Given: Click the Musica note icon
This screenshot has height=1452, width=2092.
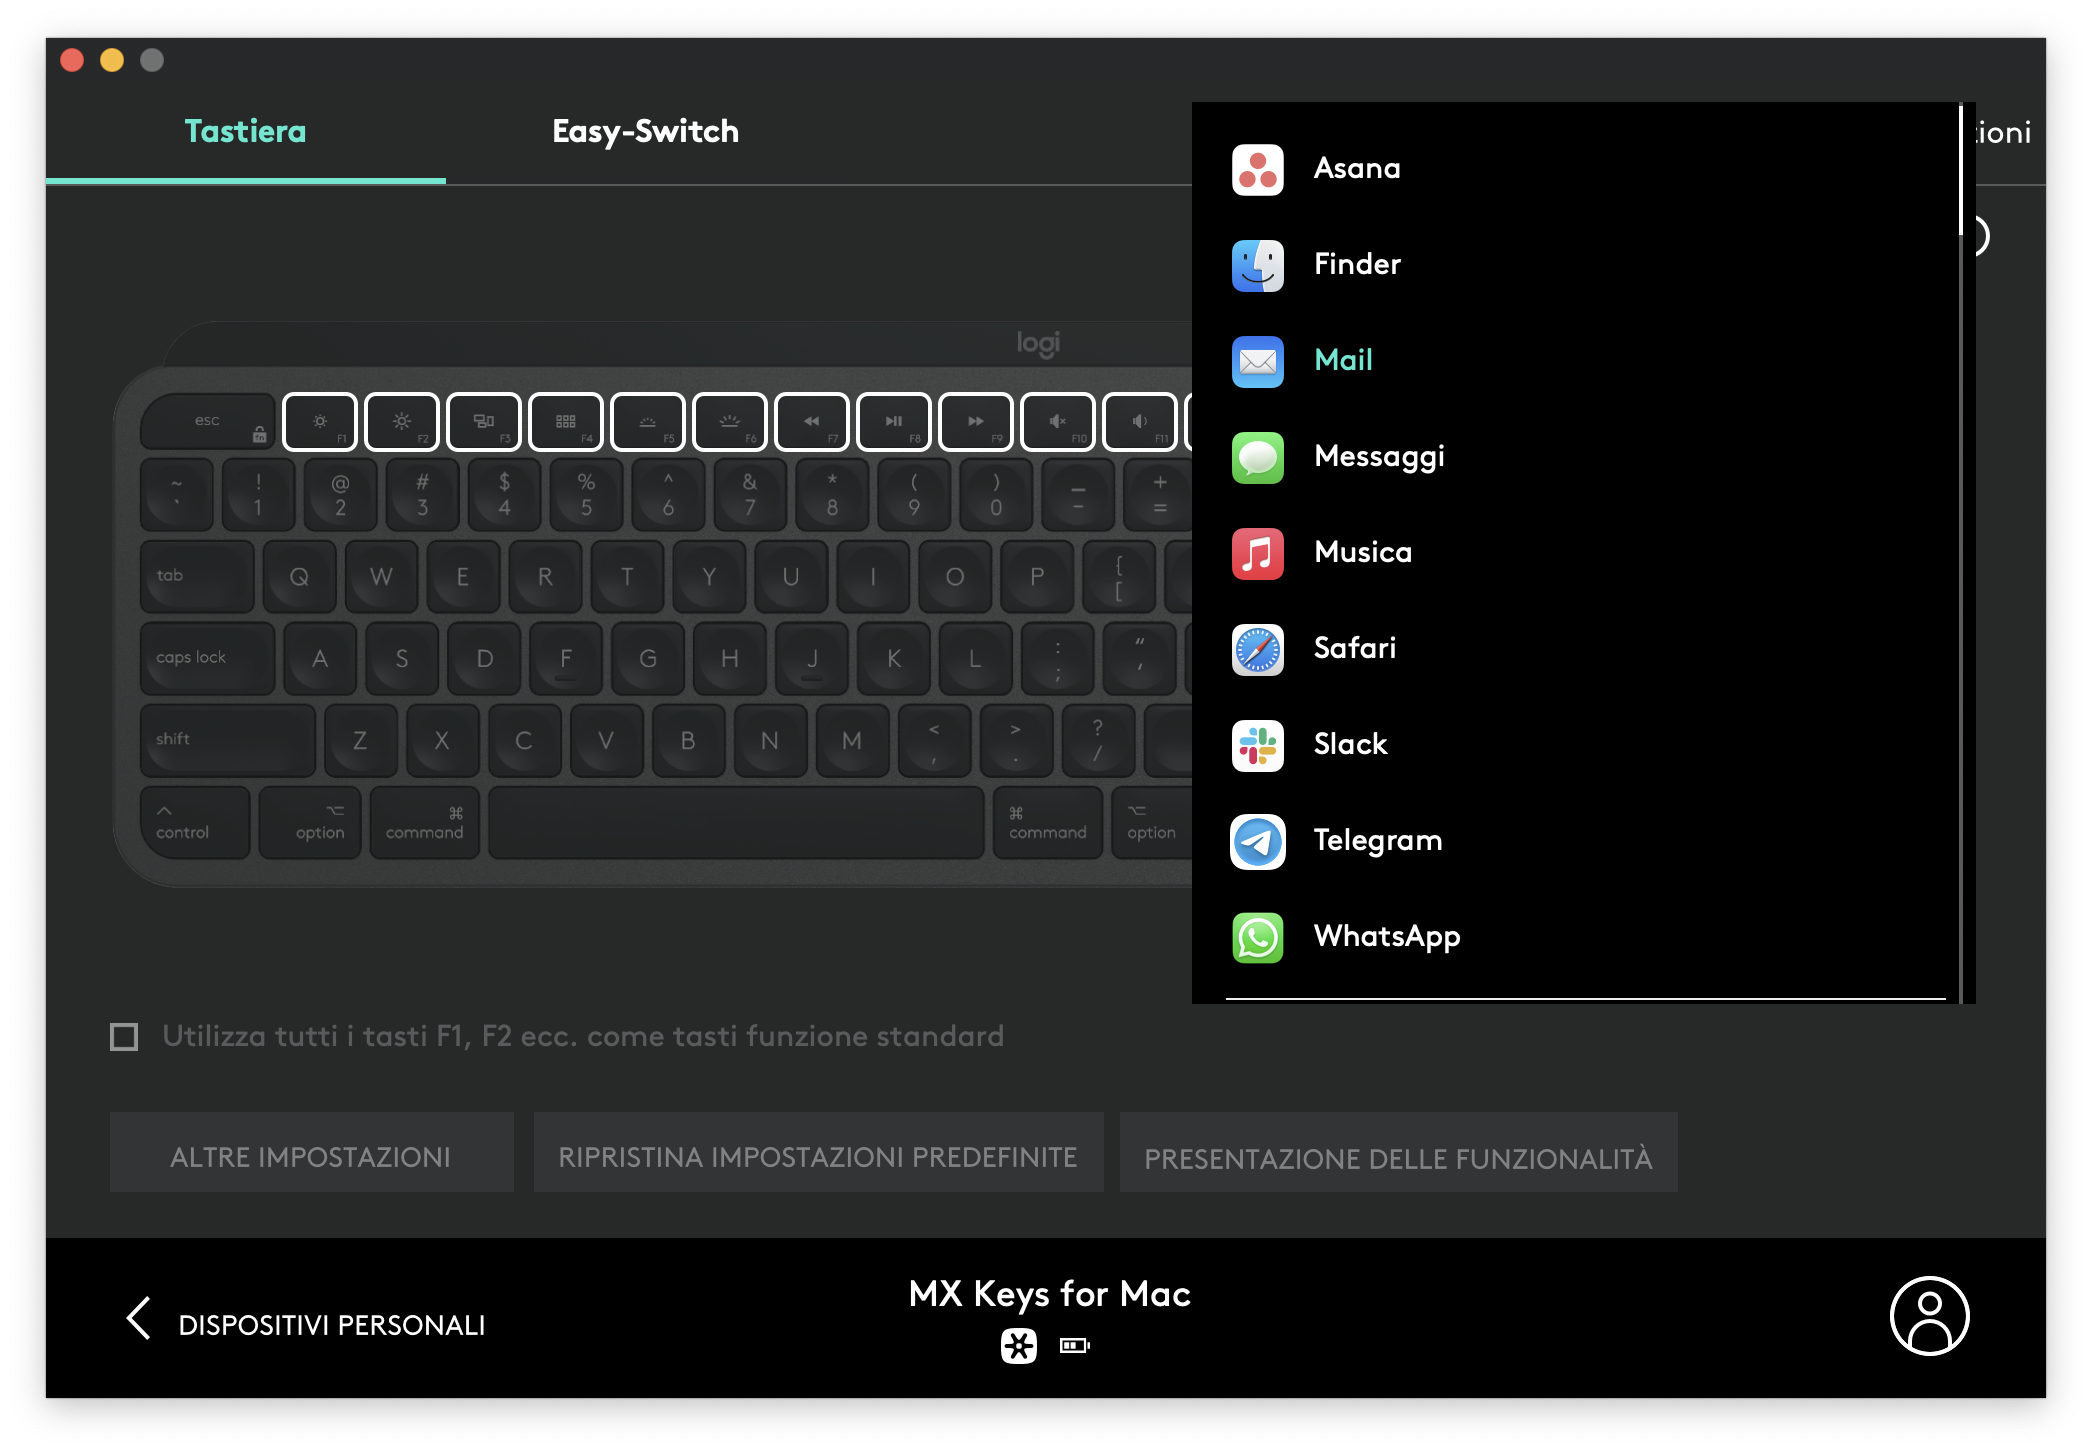Looking at the screenshot, I should [1258, 553].
